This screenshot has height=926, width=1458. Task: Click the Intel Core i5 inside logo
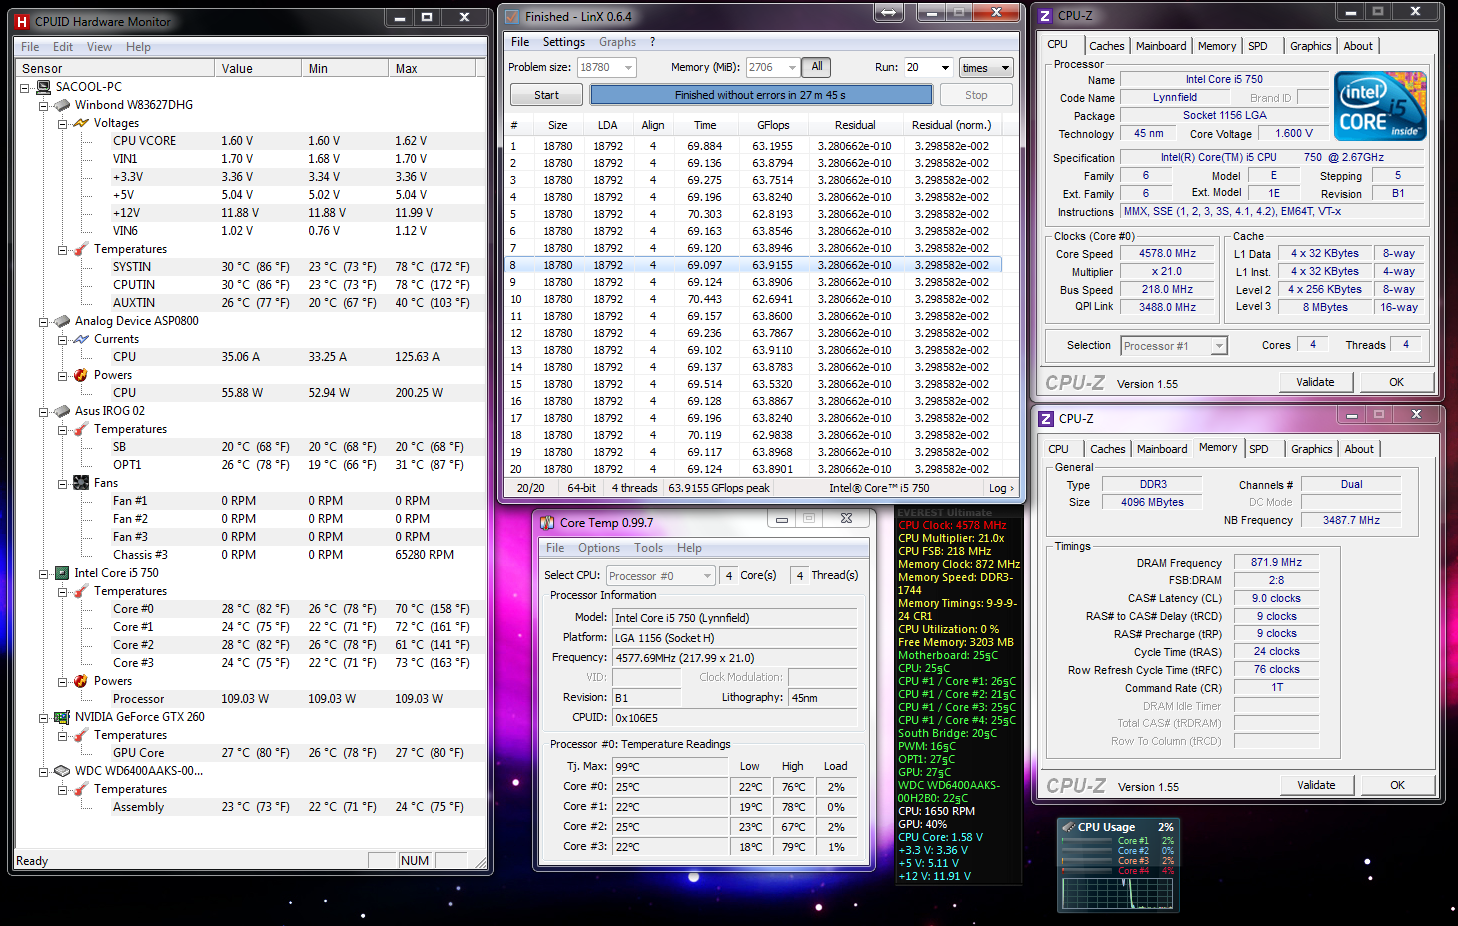pyautogui.click(x=1381, y=106)
